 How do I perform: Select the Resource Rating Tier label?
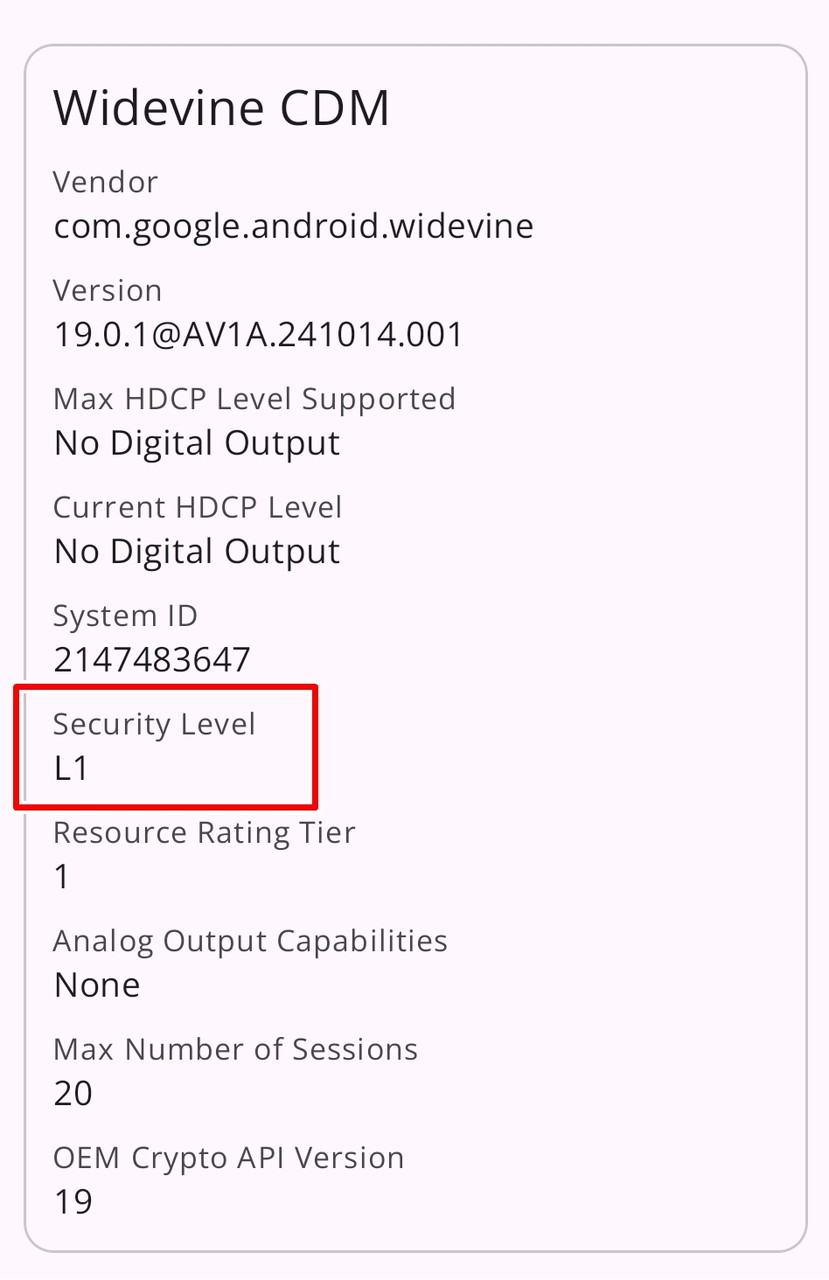[204, 832]
